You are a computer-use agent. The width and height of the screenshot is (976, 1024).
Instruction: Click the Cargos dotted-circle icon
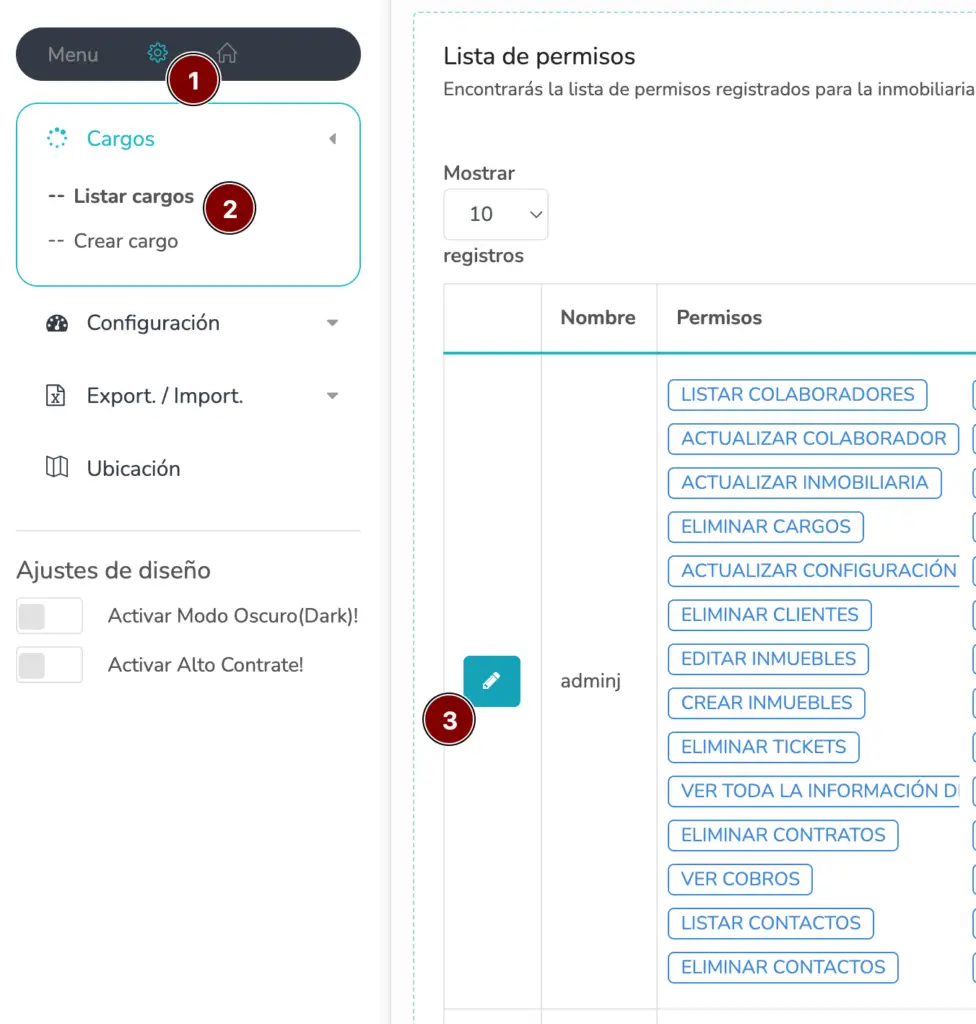[57, 138]
